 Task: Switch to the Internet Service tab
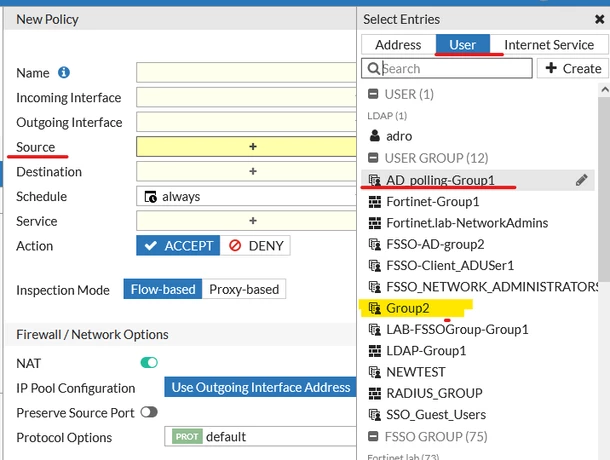(549, 44)
